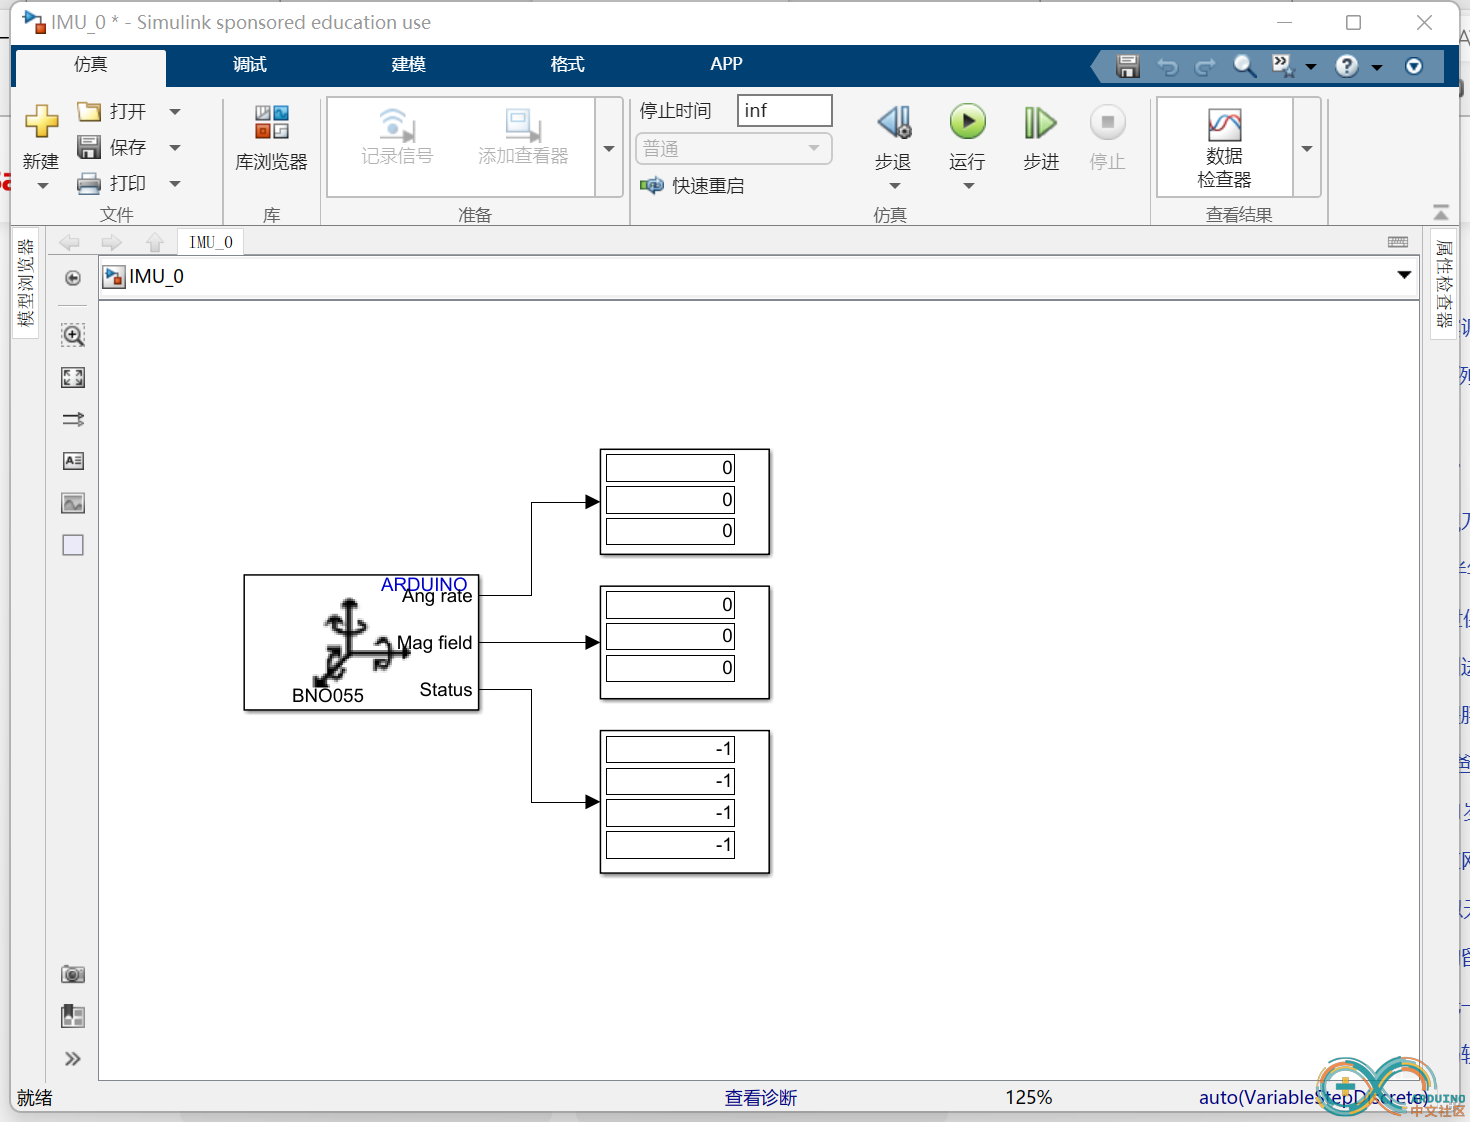Image resolution: width=1470 pixels, height=1122 pixels.
Task: Open the 属性检查器 side panel
Action: [1444, 284]
